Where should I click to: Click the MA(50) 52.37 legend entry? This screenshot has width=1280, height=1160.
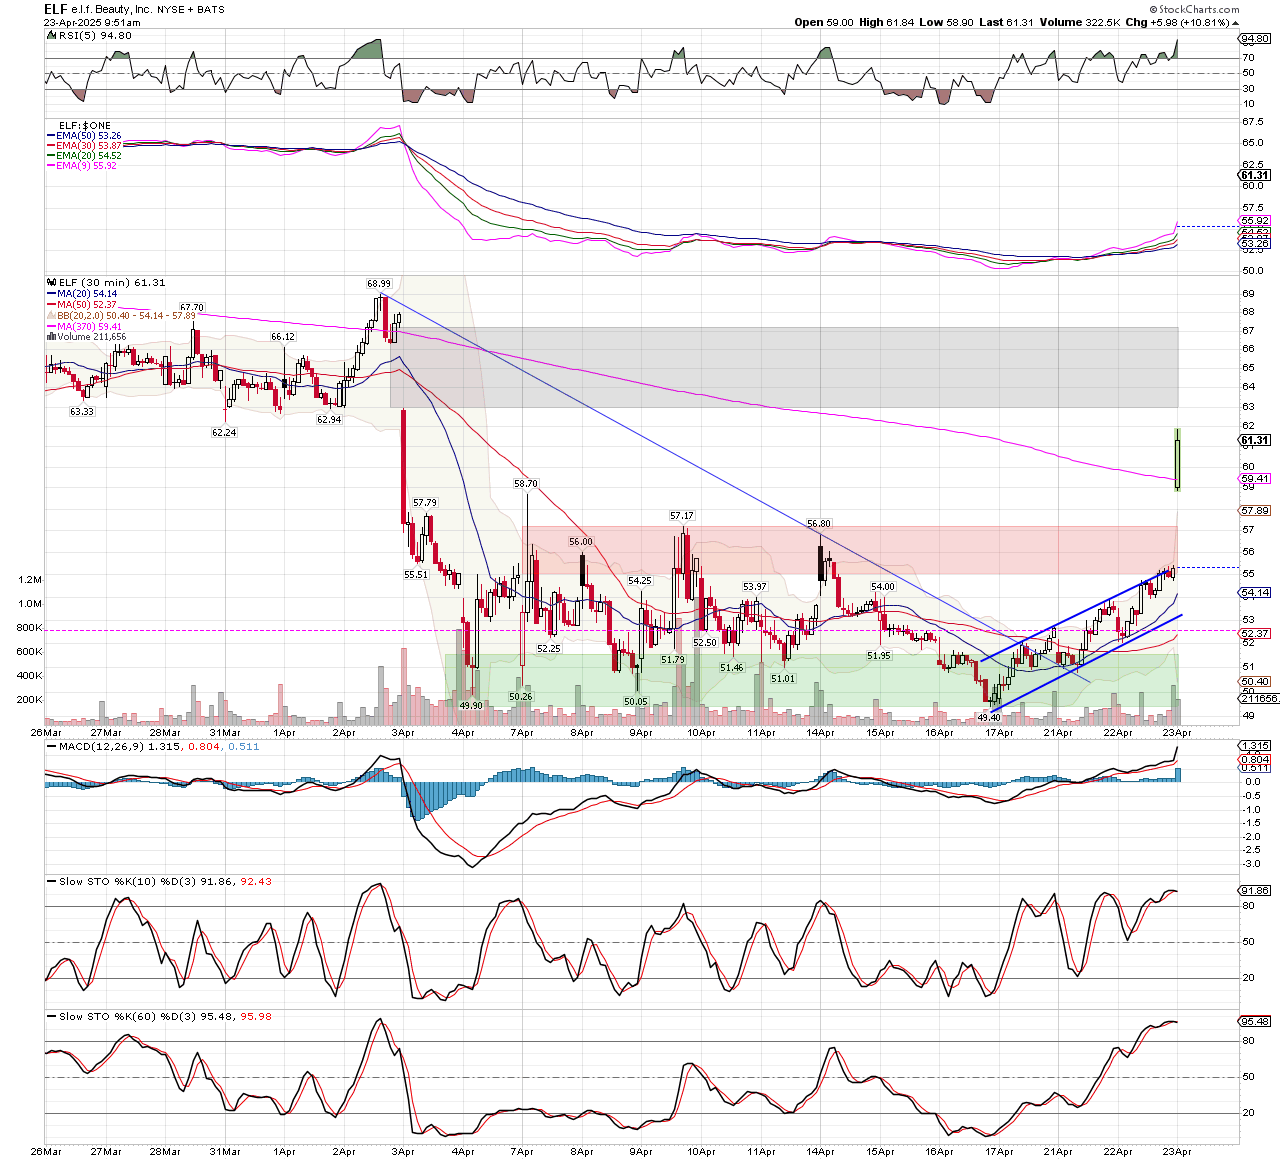[x=83, y=305]
